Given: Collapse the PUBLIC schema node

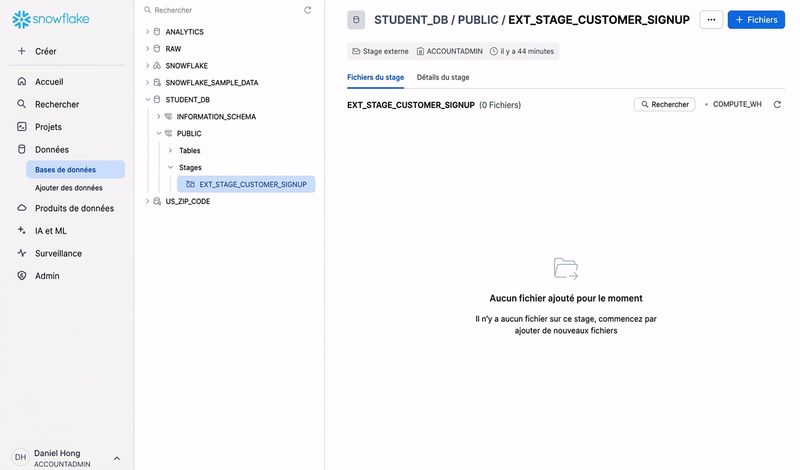Looking at the screenshot, I should tap(159, 133).
